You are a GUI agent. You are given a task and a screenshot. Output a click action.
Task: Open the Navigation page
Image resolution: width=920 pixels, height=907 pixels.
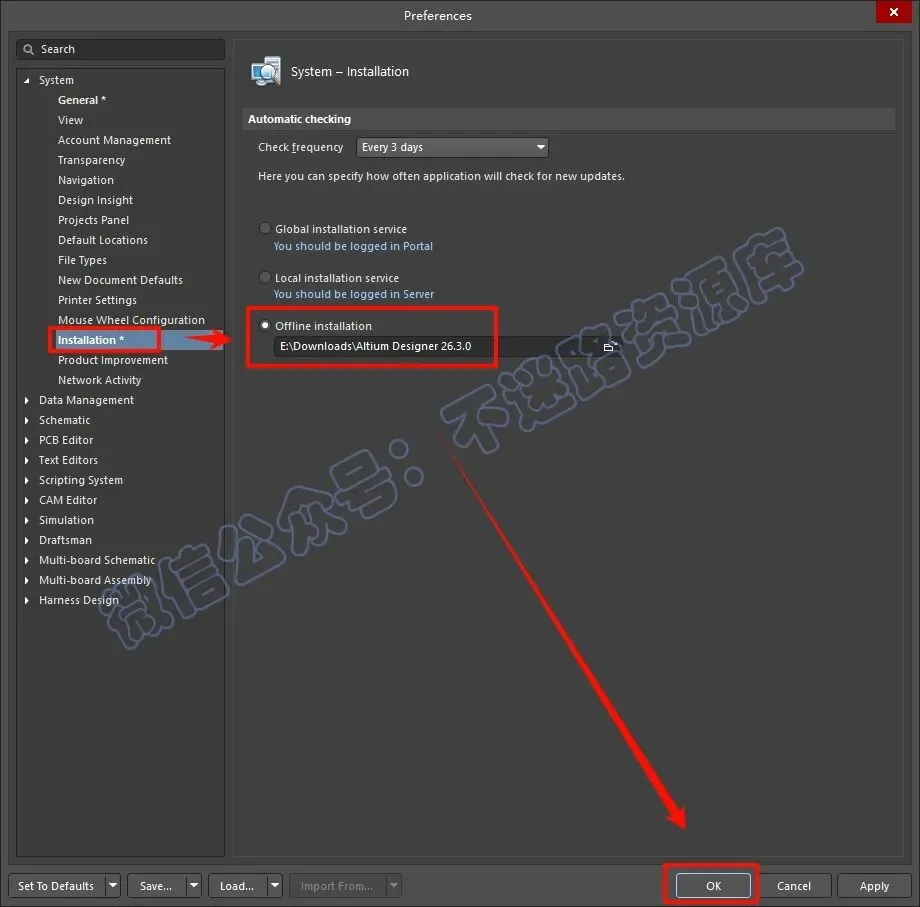[x=86, y=180]
